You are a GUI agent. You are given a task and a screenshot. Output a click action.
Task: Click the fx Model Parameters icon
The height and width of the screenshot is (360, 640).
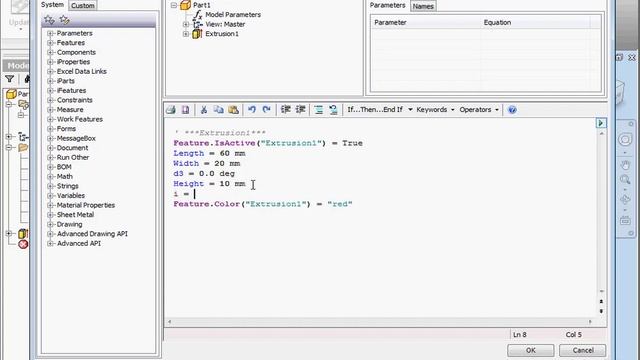(x=198, y=15)
